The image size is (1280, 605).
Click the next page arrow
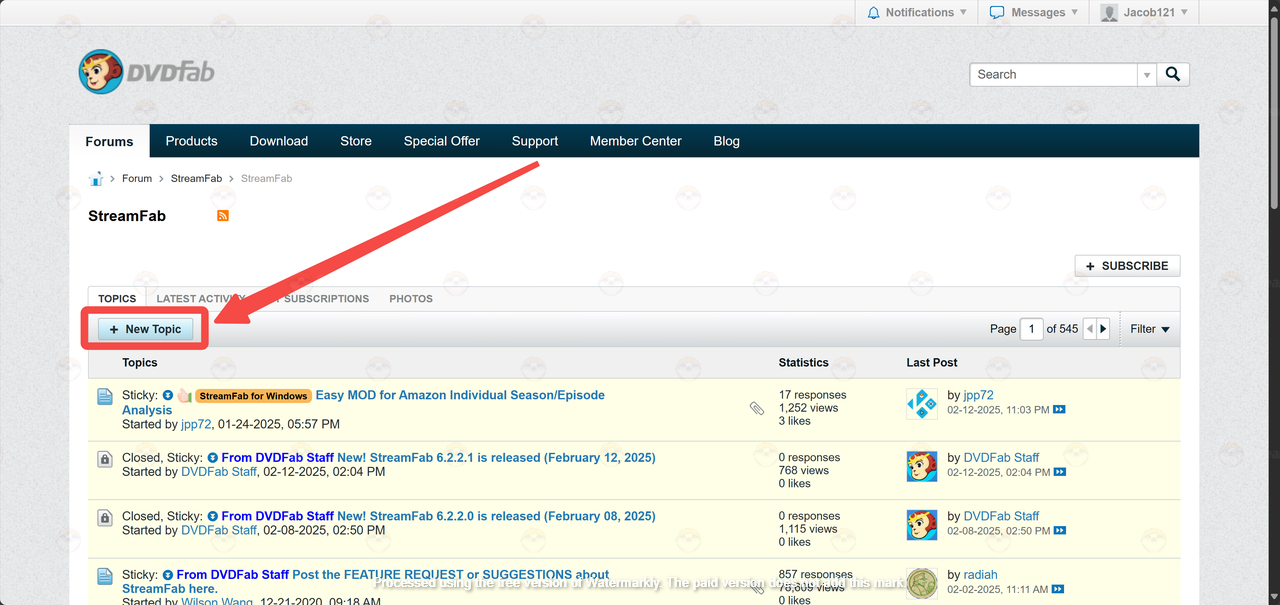1103,329
